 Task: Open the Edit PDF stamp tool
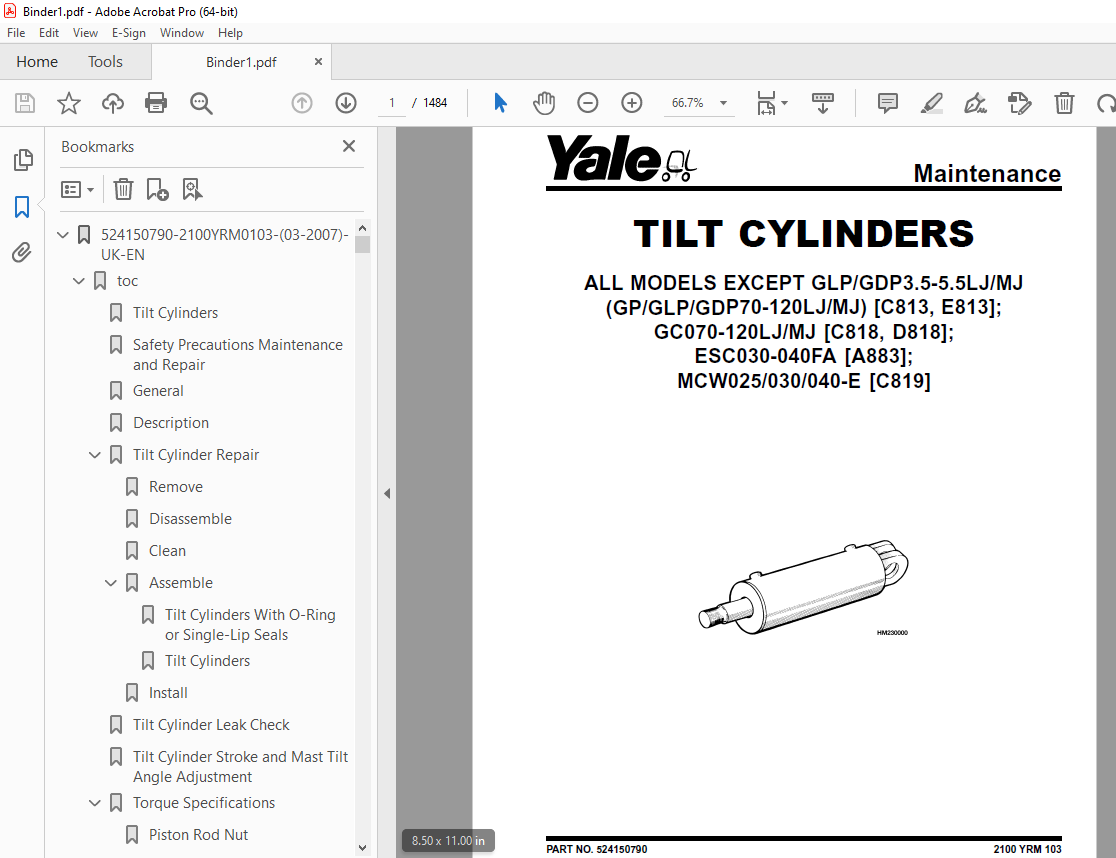pos(1019,103)
